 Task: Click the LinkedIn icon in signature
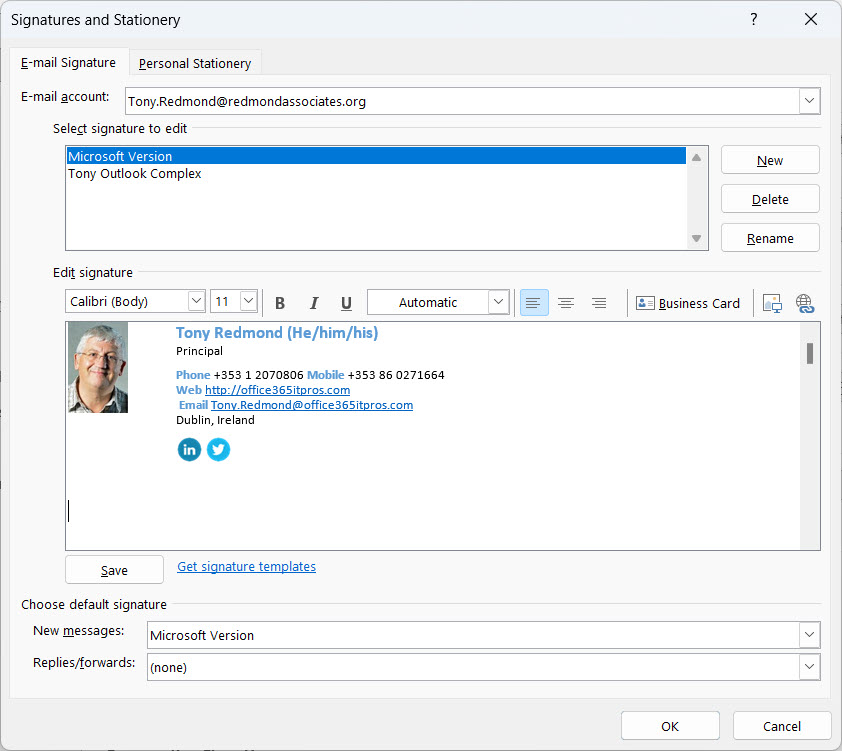[x=189, y=450]
